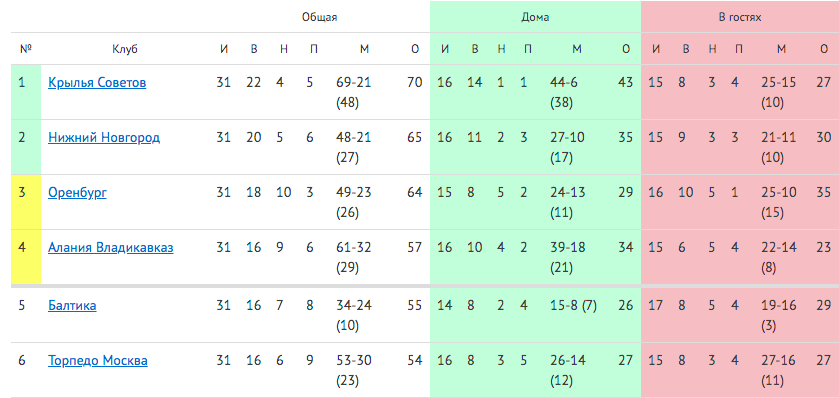Click Балтика home goals cell 15-8 (7)
The width and height of the screenshot is (839, 398).
[x=573, y=305]
